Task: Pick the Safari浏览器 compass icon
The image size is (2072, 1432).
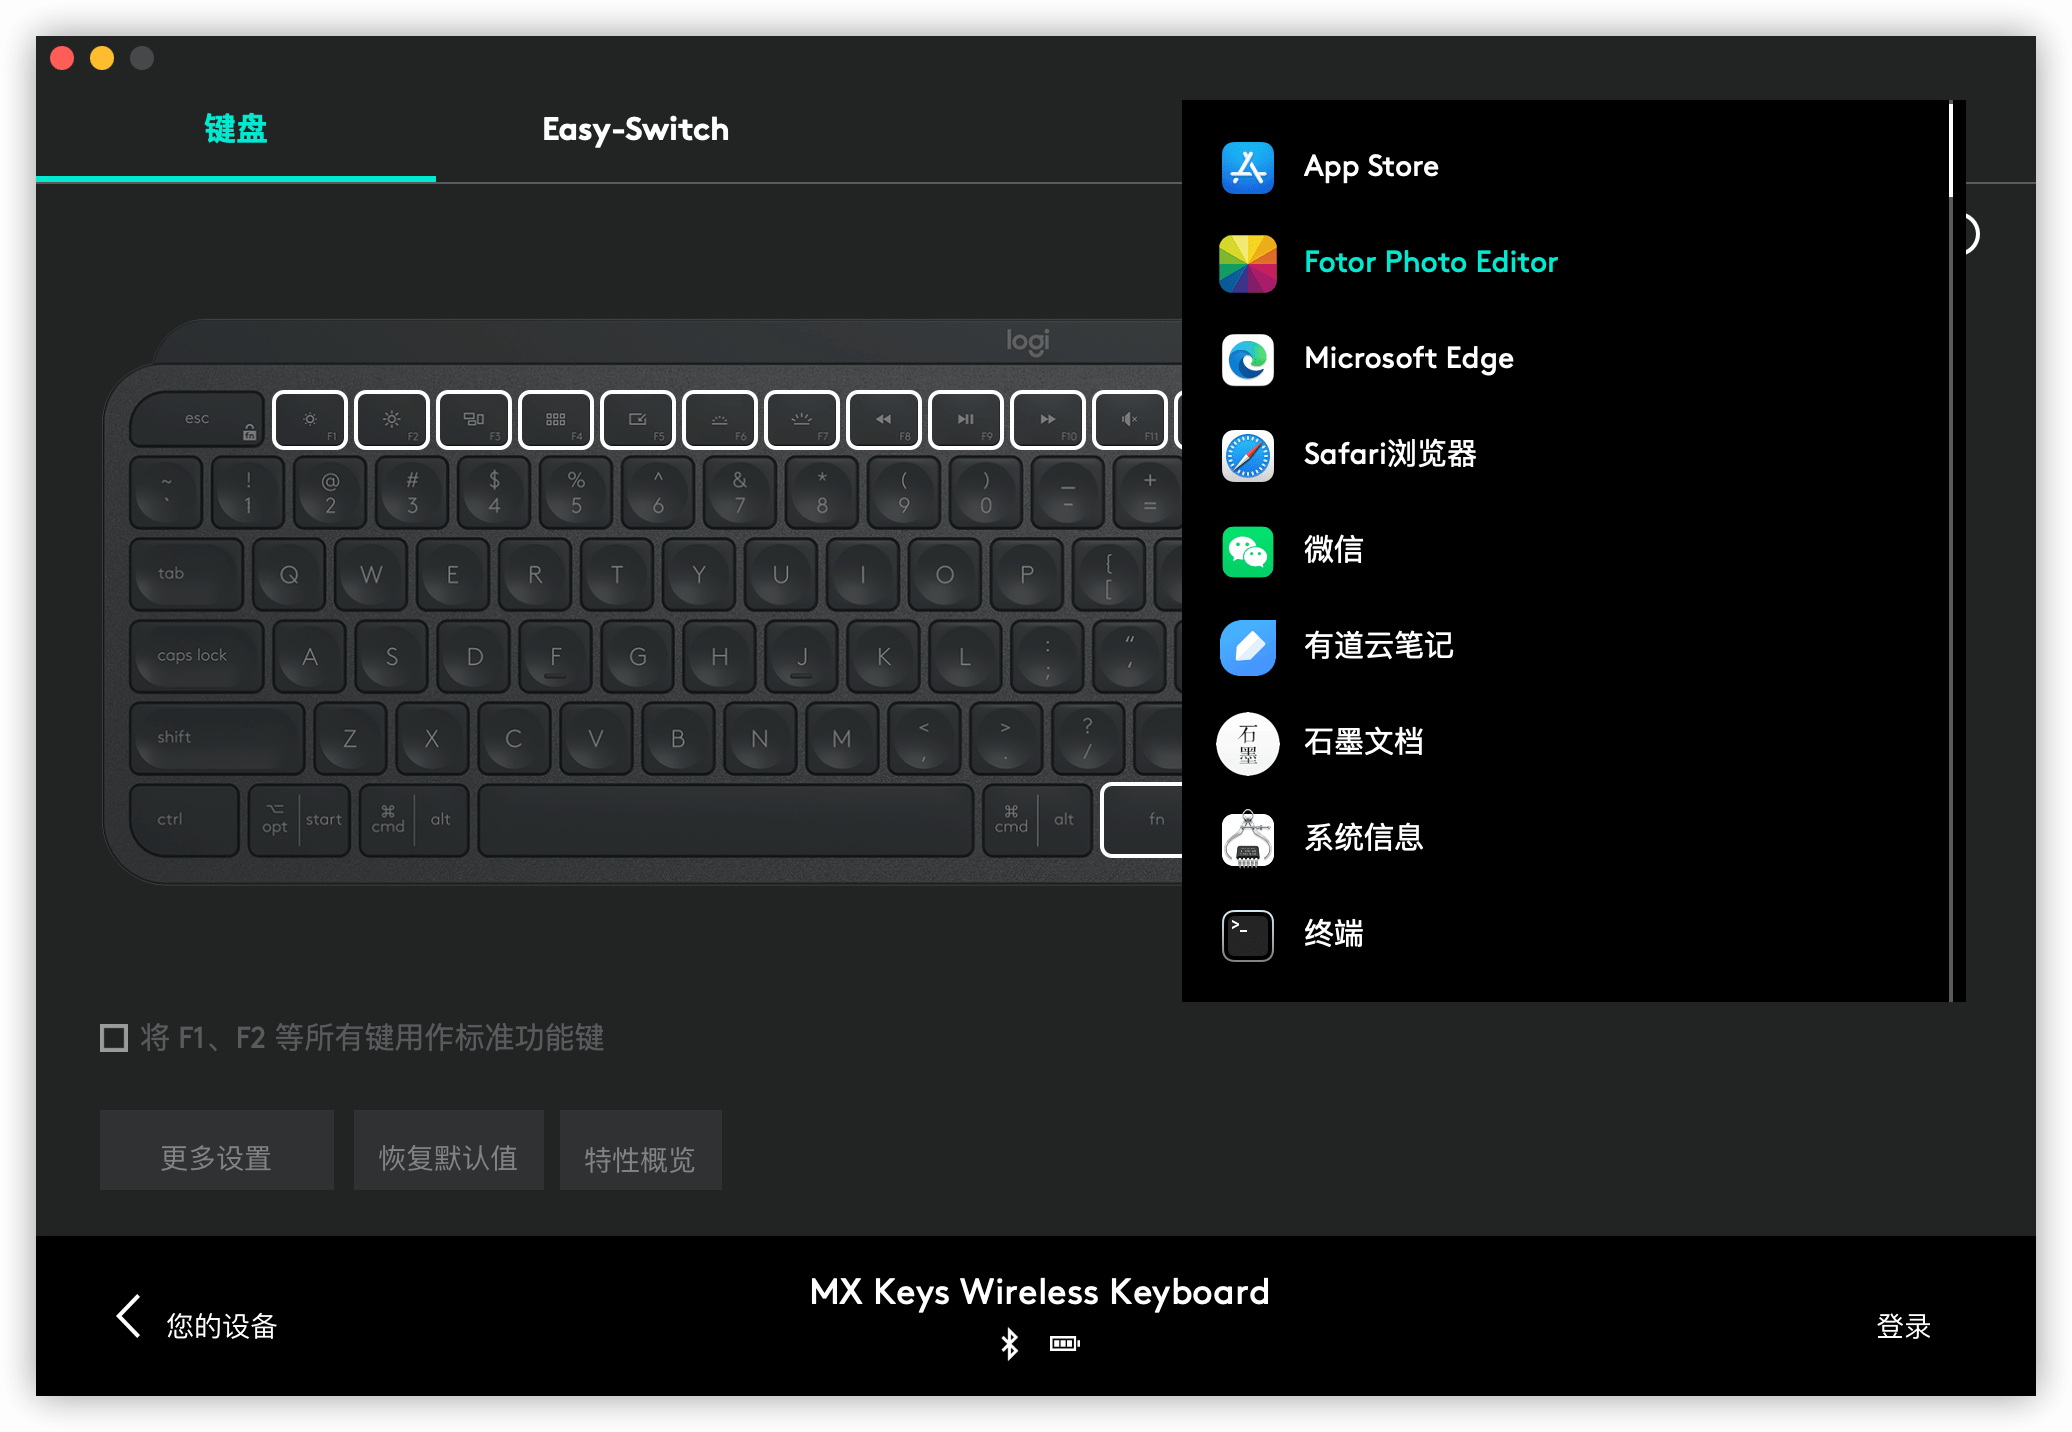Action: pos(1247,455)
